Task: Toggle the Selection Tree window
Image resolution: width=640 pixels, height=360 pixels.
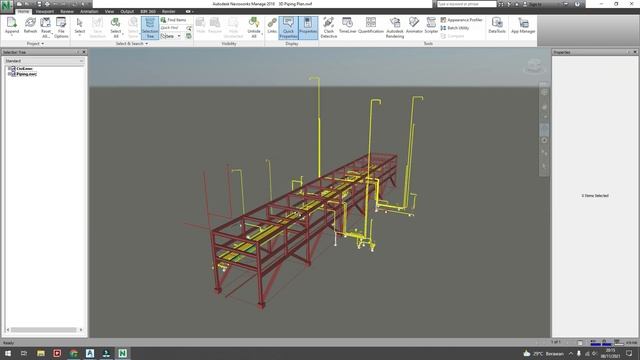Action: click(x=150, y=28)
